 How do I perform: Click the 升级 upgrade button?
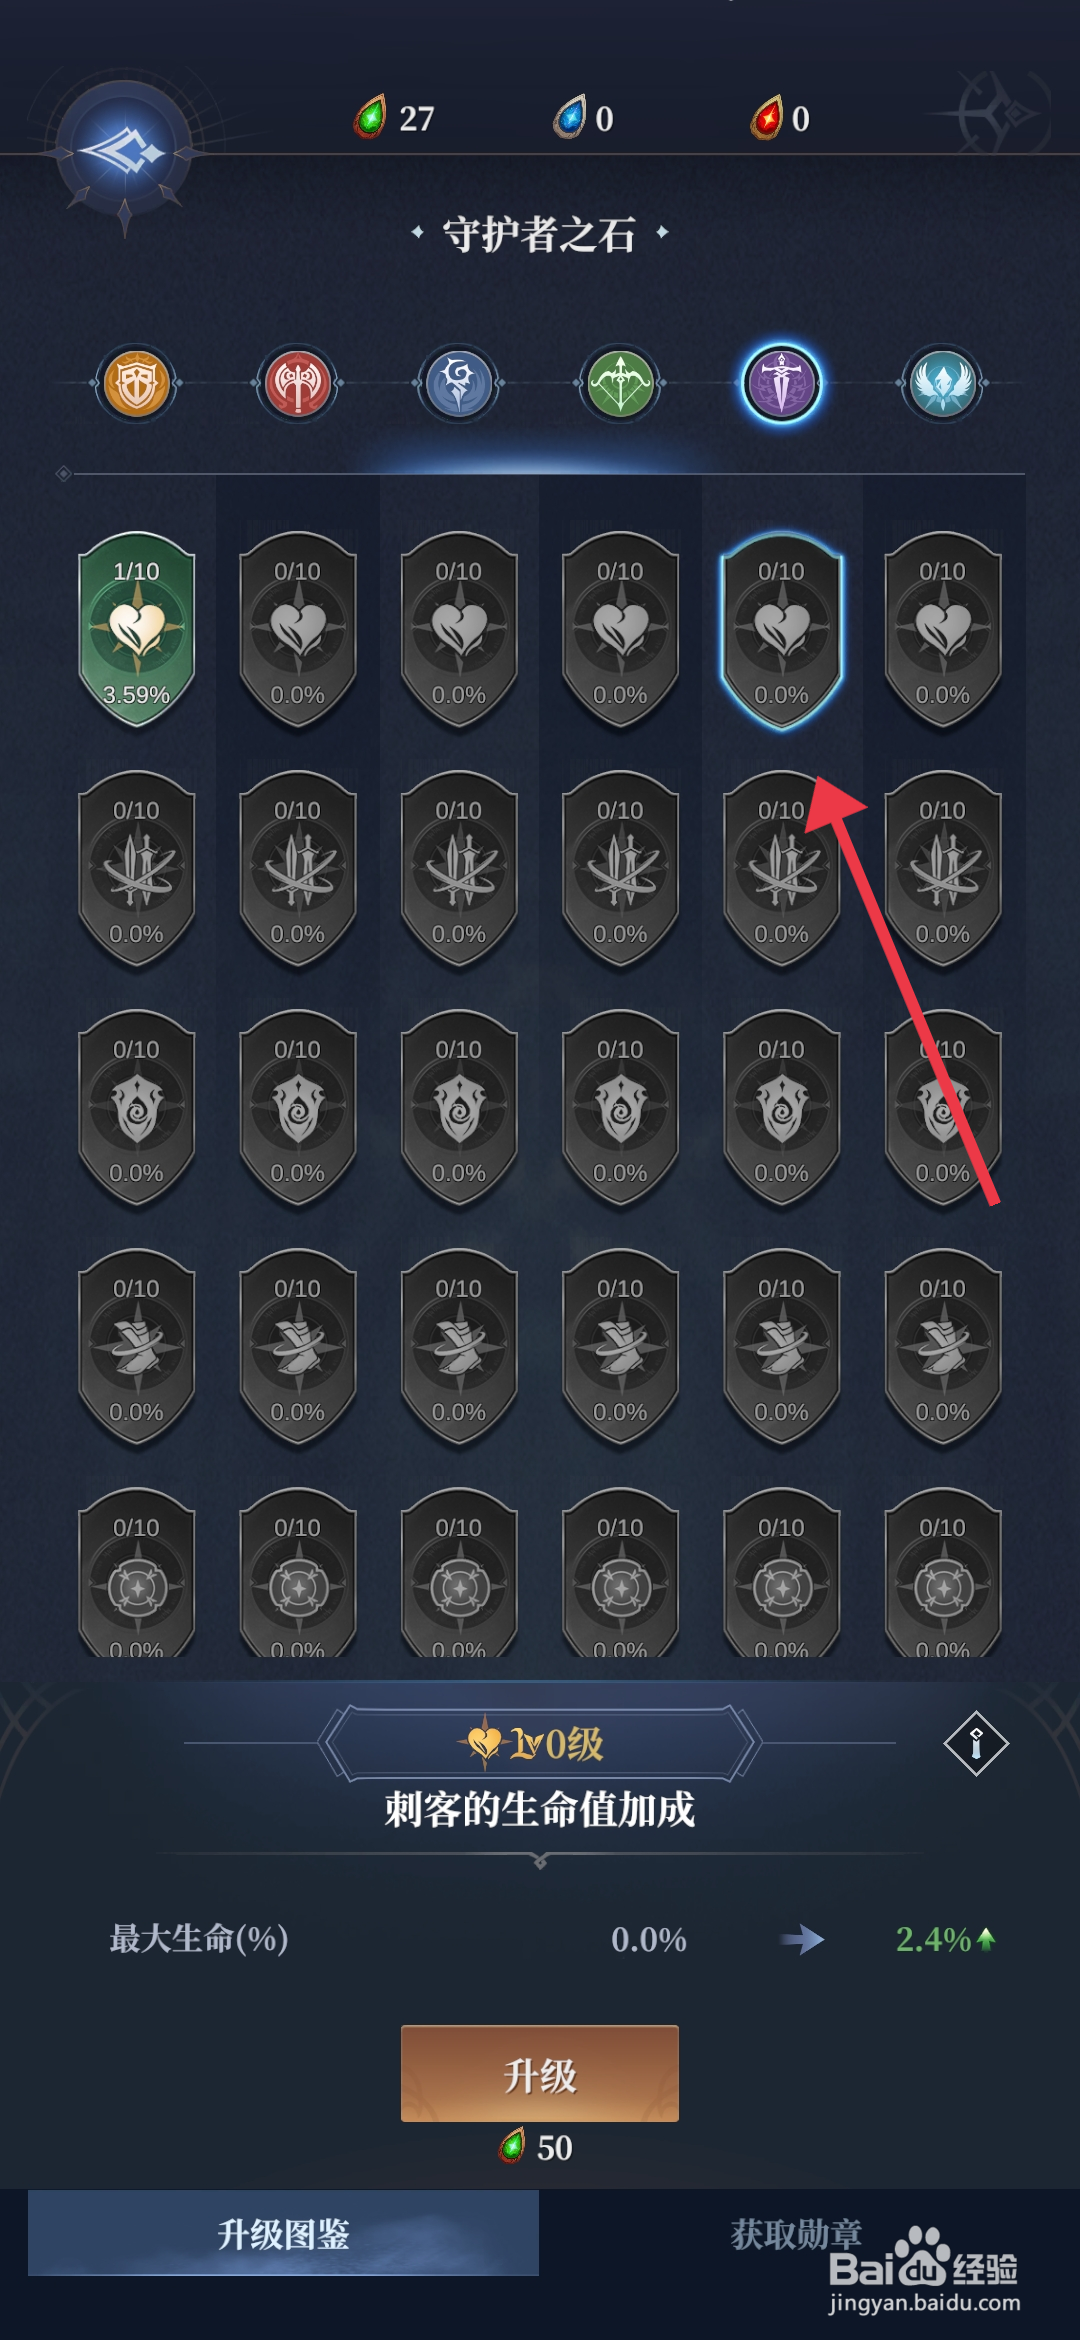pos(540,2073)
